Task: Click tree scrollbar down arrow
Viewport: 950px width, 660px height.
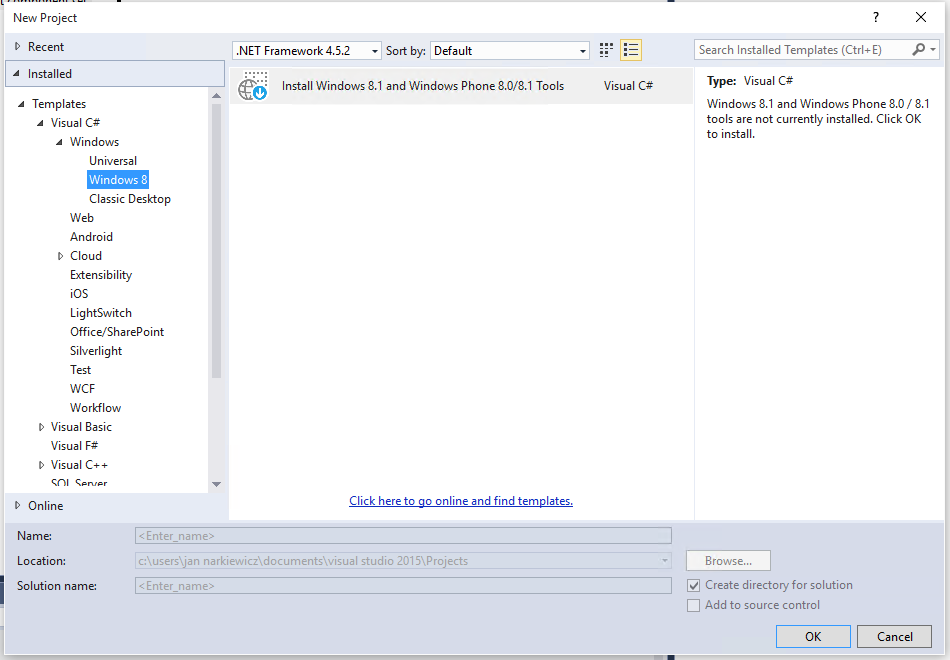Action: pyautogui.click(x=216, y=484)
